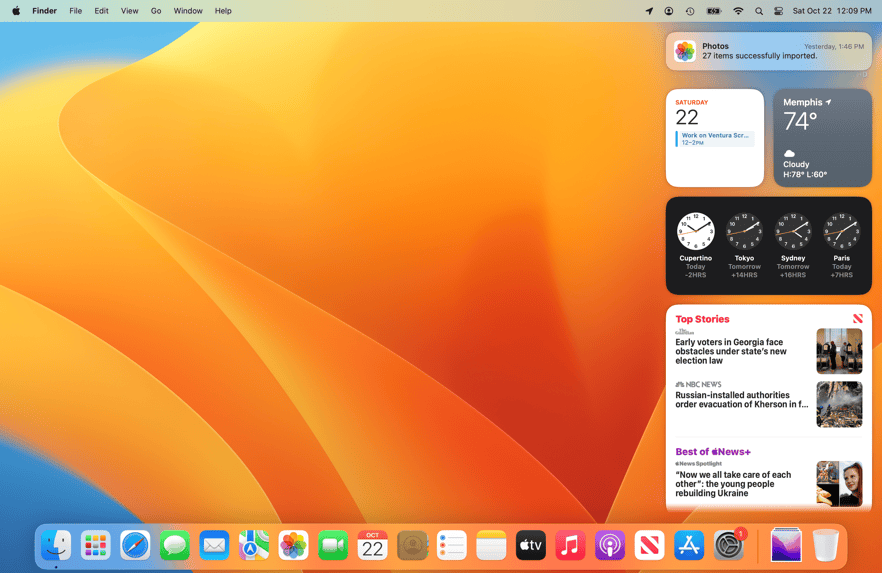Open Mail app in the Dock
This screenshot has height=573, width=882.
[x=214, y=545]
